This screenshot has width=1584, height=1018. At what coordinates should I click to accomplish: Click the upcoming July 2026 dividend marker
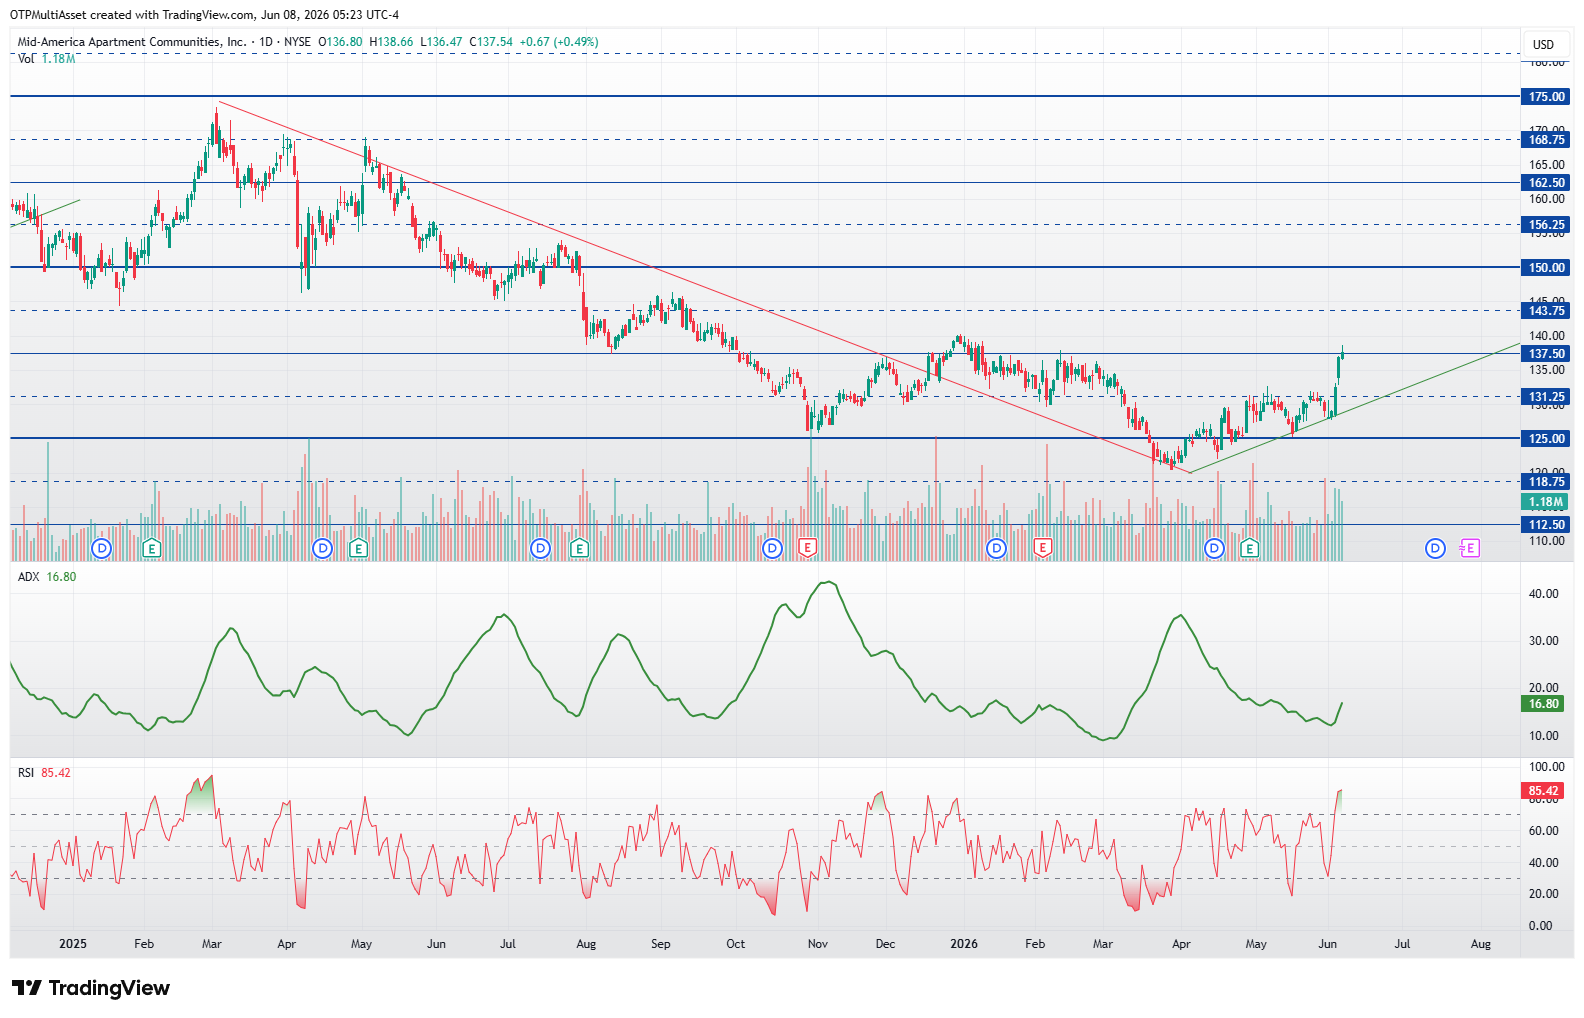click(x=1435, y=548)
